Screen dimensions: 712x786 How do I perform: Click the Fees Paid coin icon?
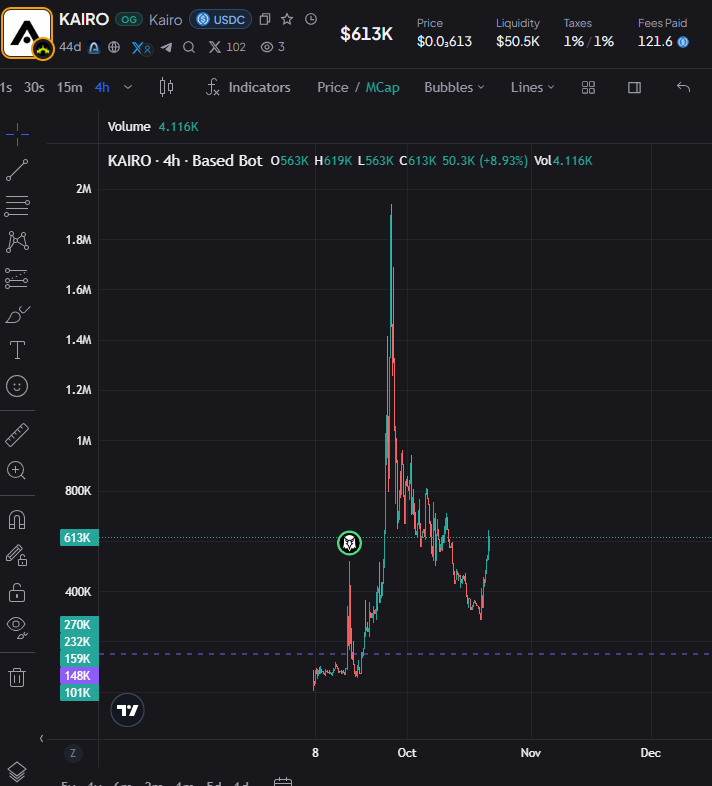click(683, 42)
